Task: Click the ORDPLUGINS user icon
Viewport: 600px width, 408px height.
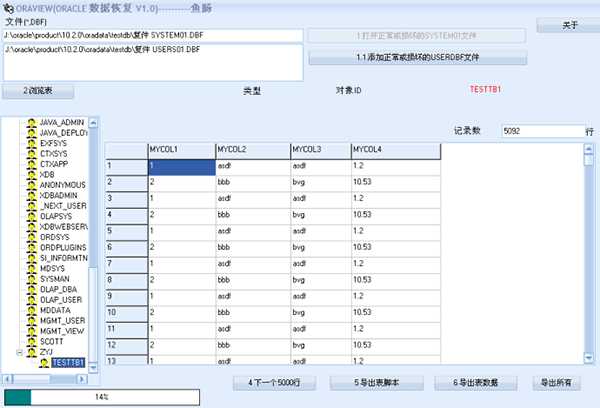Action: [x=32, y=248]
